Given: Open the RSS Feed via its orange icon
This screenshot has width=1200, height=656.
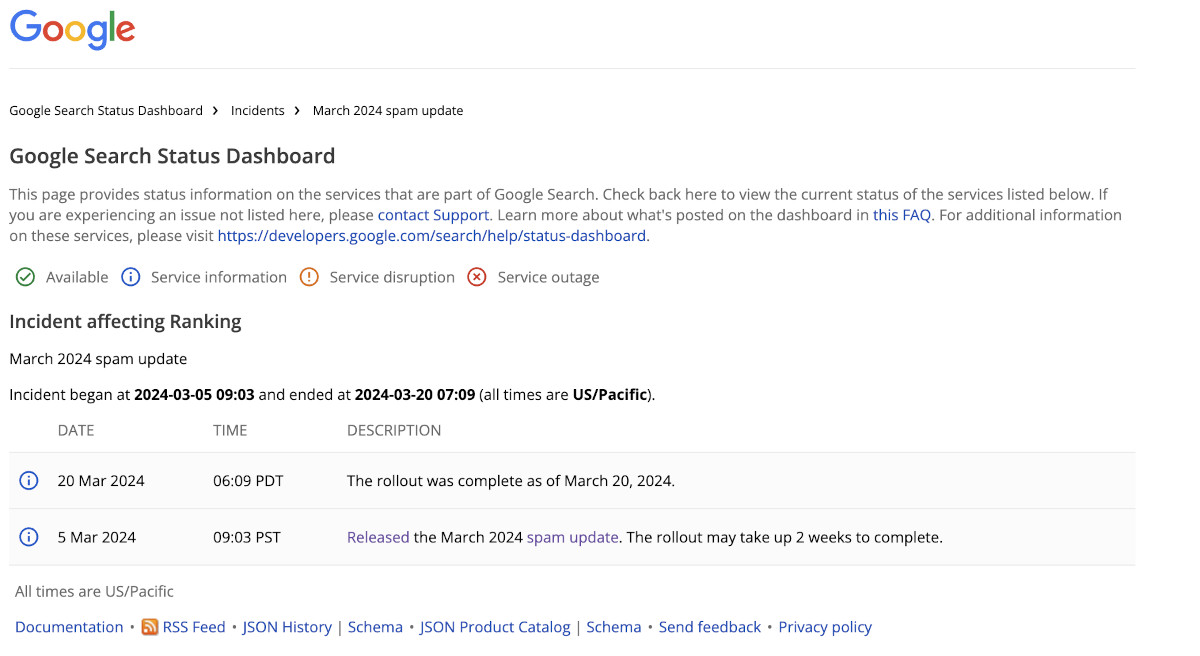Looking at the screenshot, I should click(148, 627).
